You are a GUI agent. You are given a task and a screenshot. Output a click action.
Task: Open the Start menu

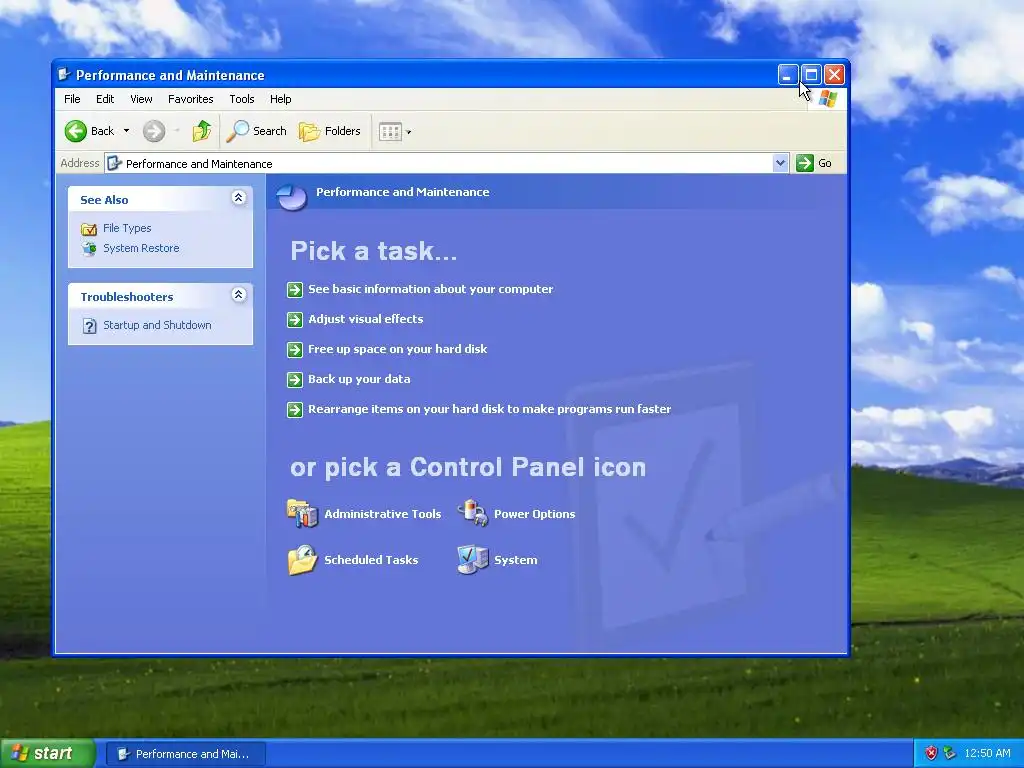point(47,754)
